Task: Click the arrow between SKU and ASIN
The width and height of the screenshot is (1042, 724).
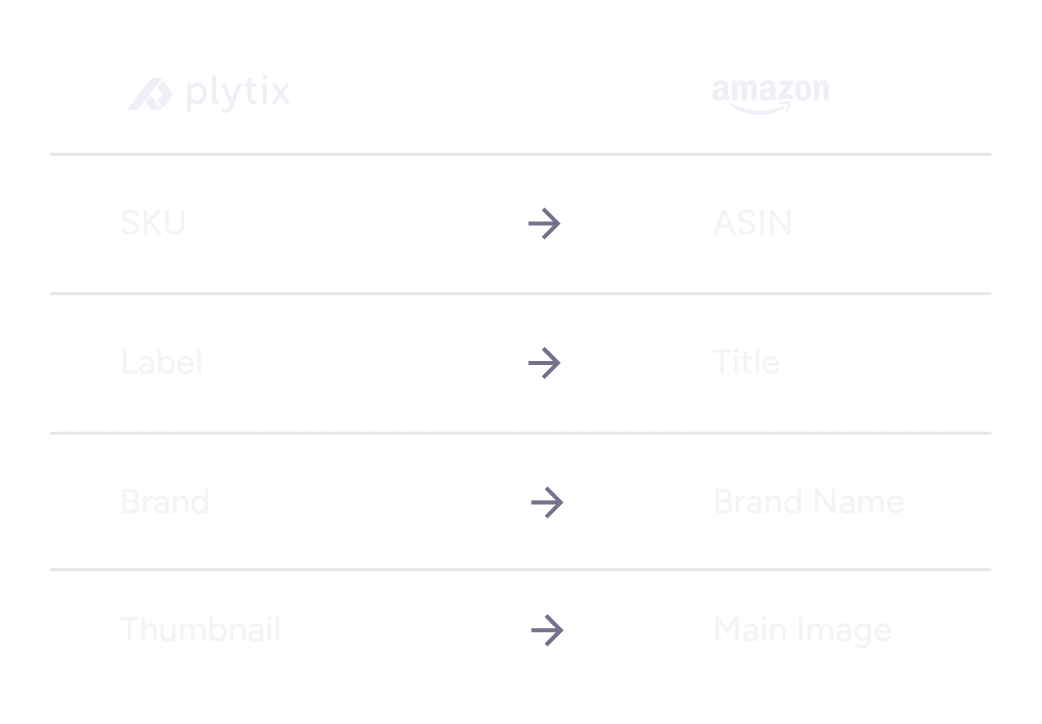Action: [544, 224]
